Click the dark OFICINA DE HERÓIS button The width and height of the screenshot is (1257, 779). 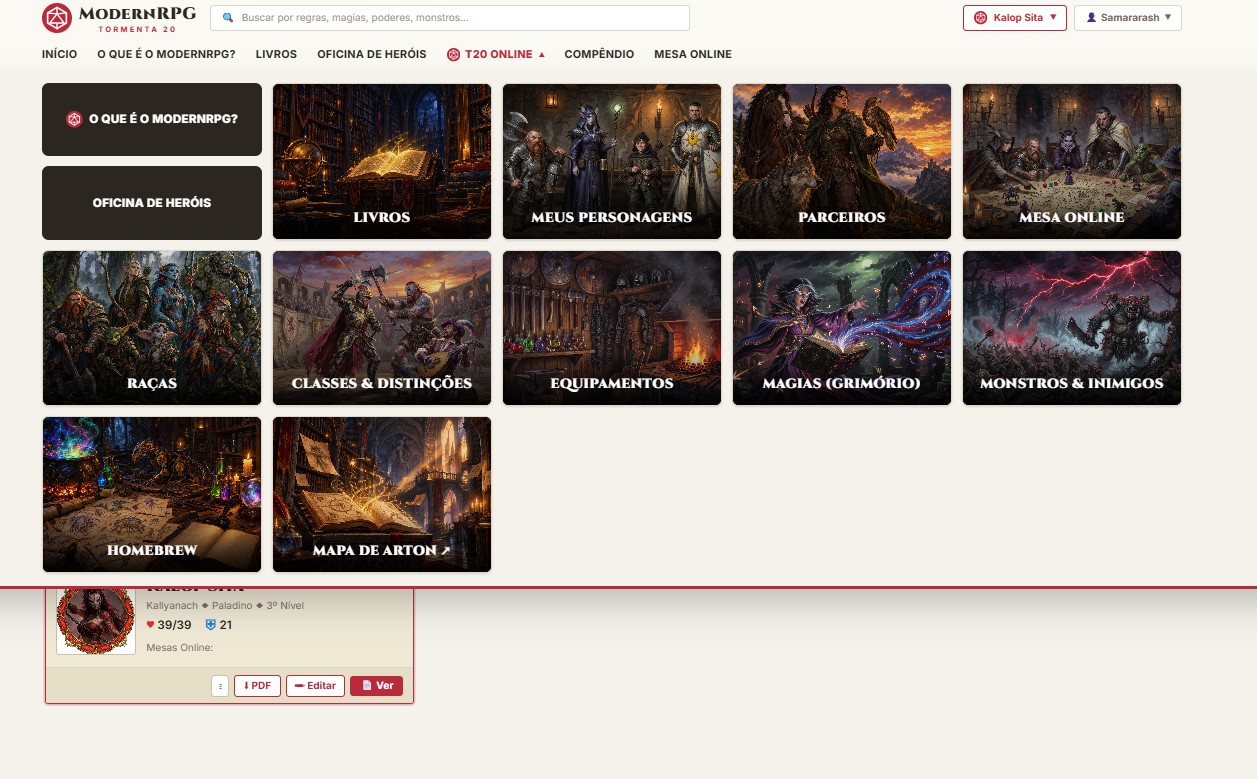152,203
